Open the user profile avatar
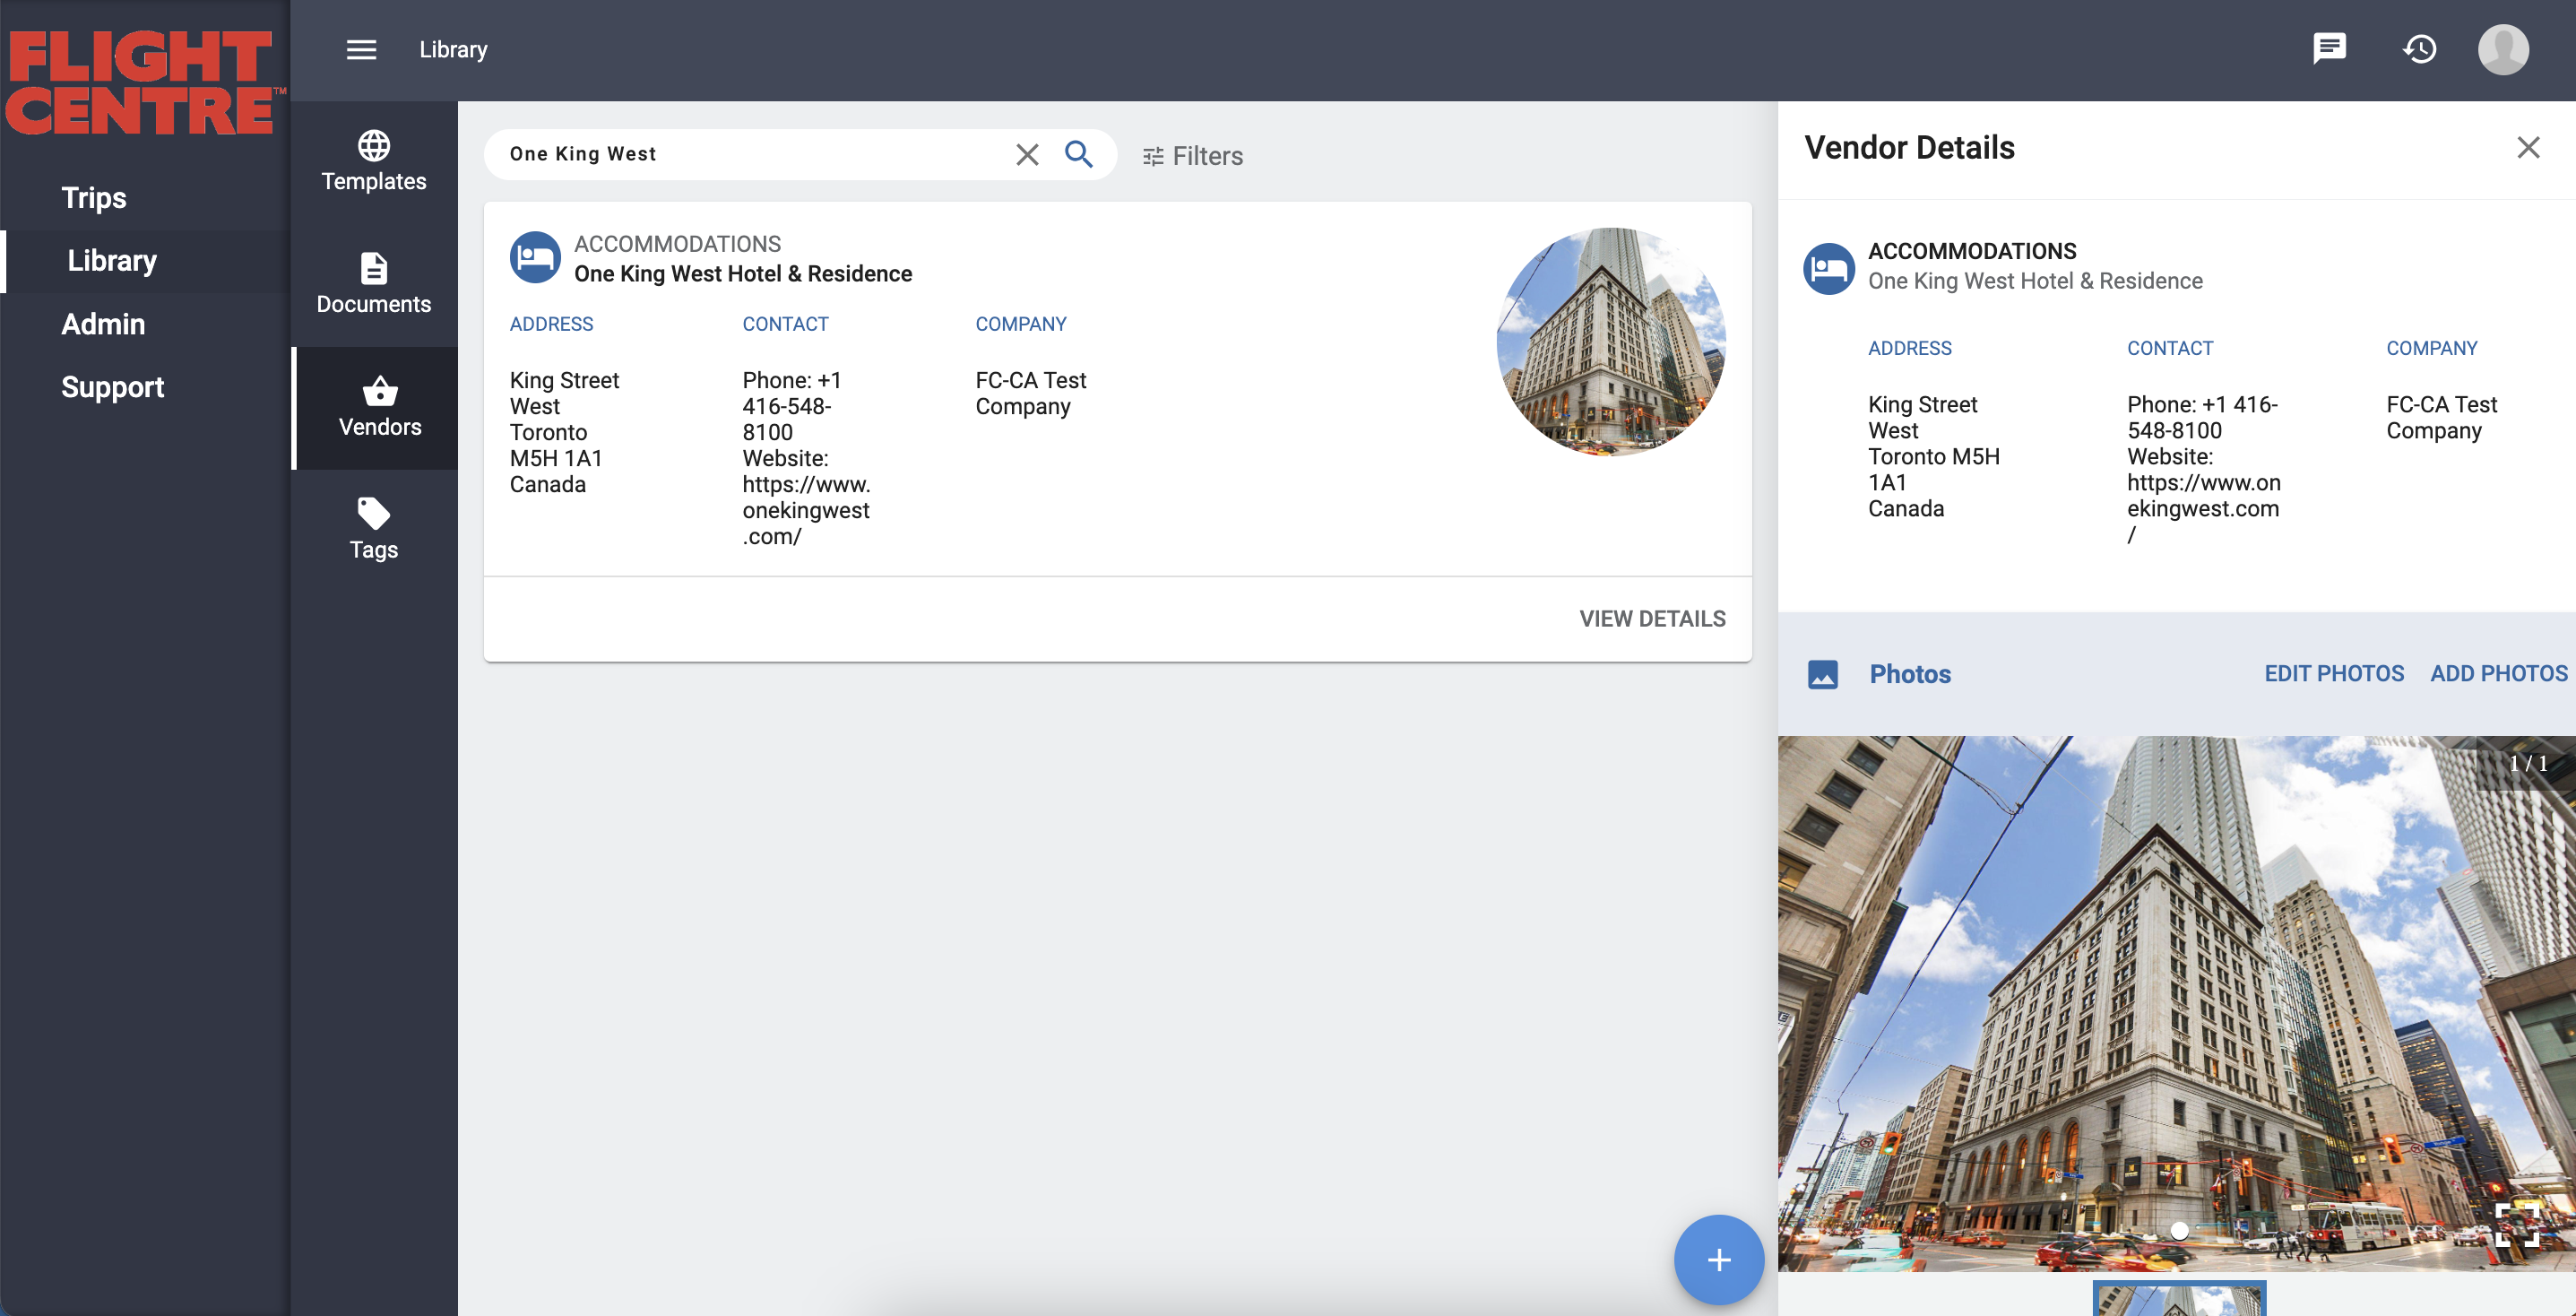2576x1316 pixels. pos(2503,49)
